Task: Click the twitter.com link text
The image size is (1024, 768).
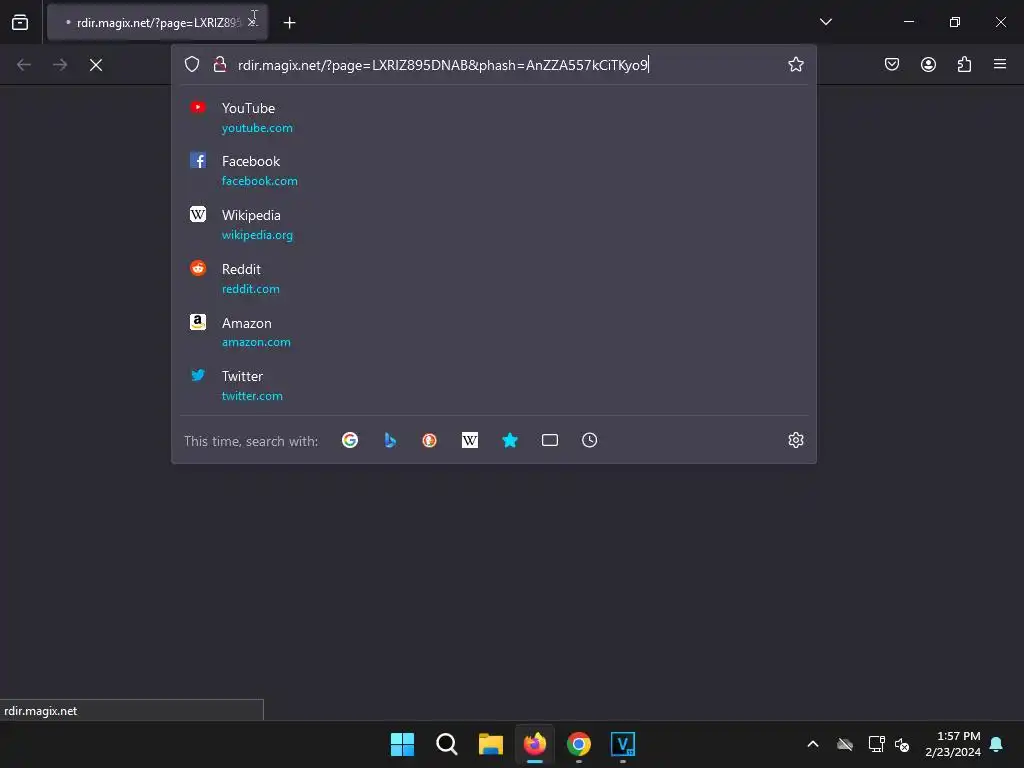Action: click(252, 396)
